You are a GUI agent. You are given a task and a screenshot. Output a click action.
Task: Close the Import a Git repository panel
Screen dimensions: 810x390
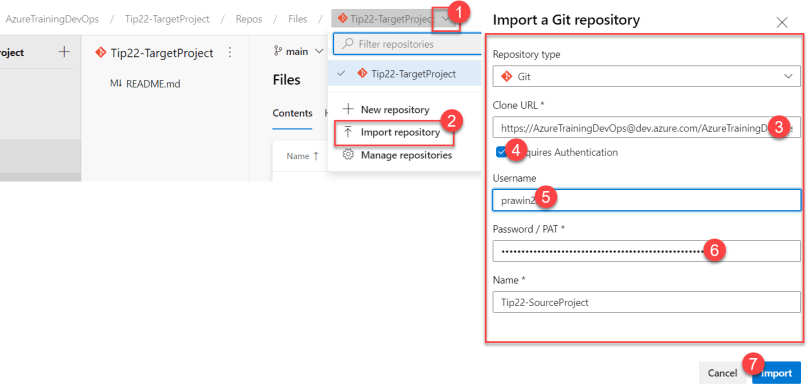pos(782,22)
